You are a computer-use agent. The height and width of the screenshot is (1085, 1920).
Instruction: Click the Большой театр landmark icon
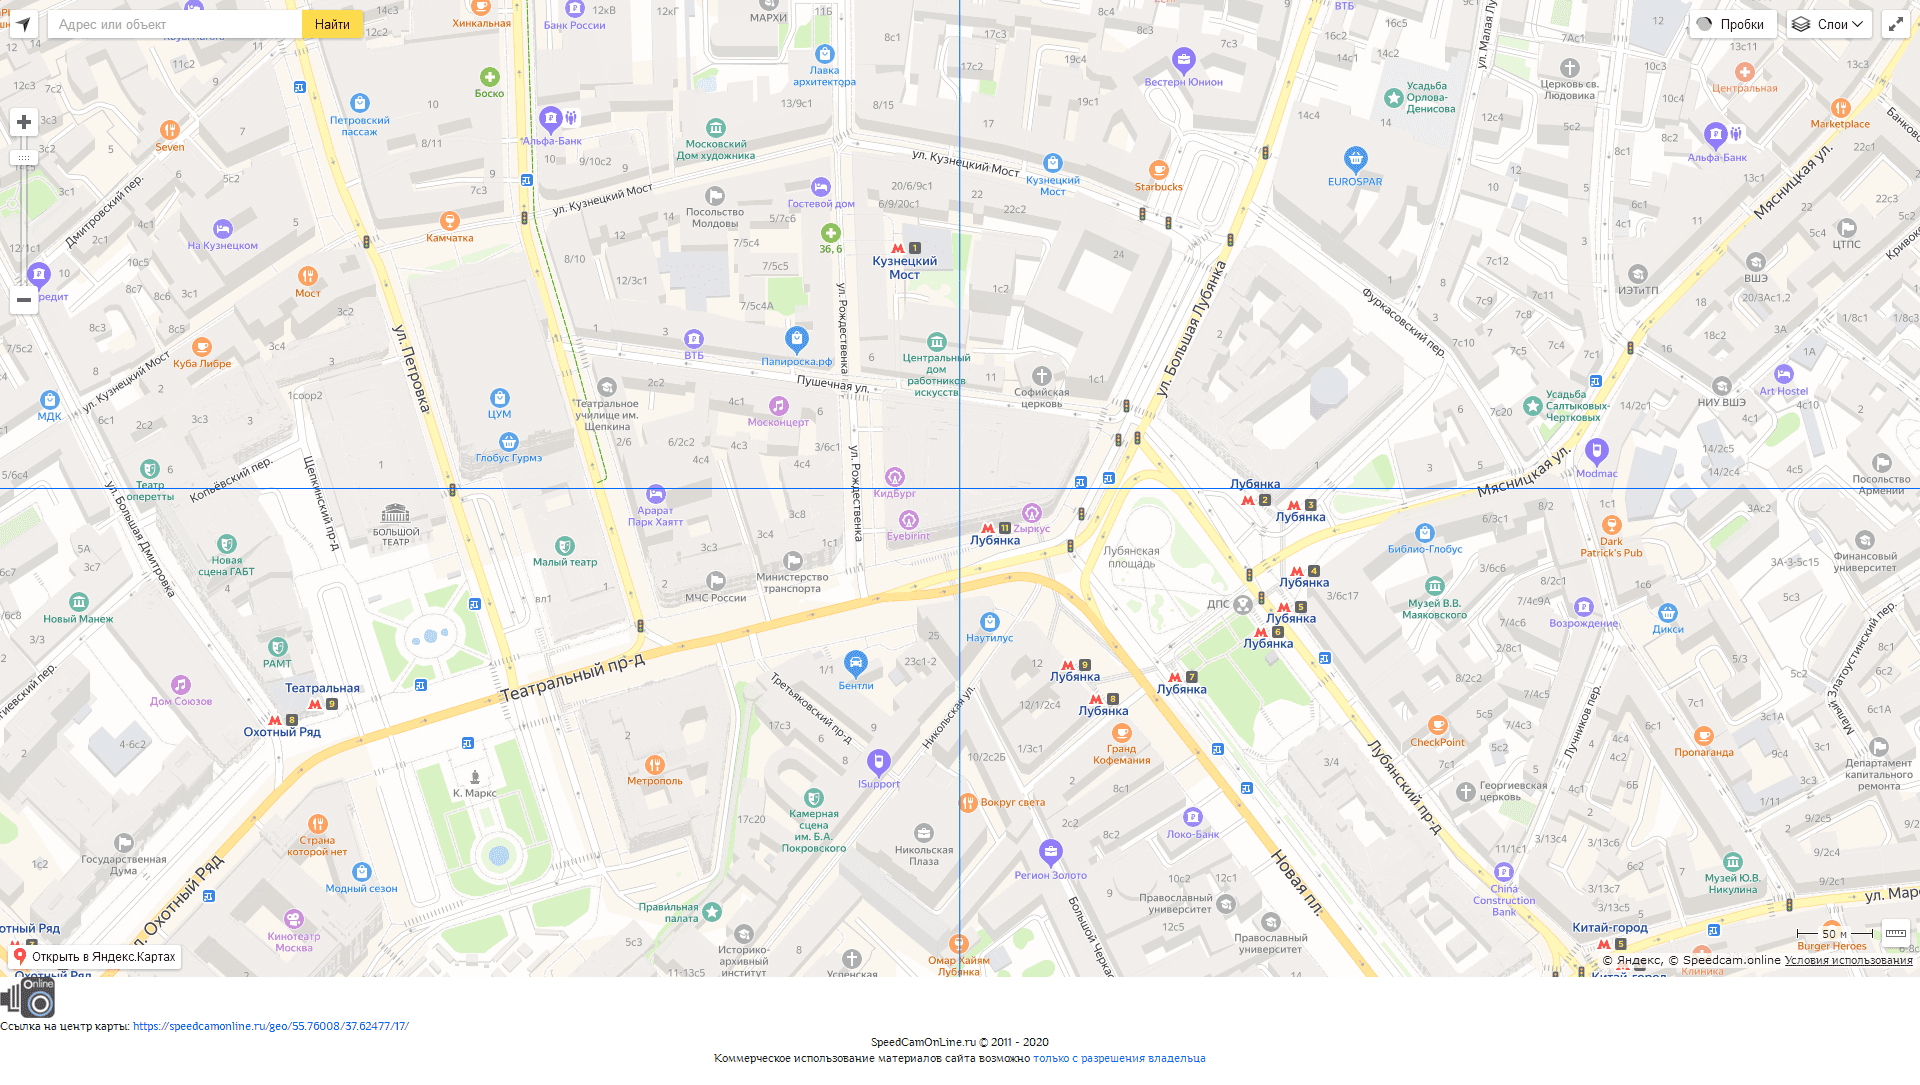pyautogui.click(x=395, y=513)
